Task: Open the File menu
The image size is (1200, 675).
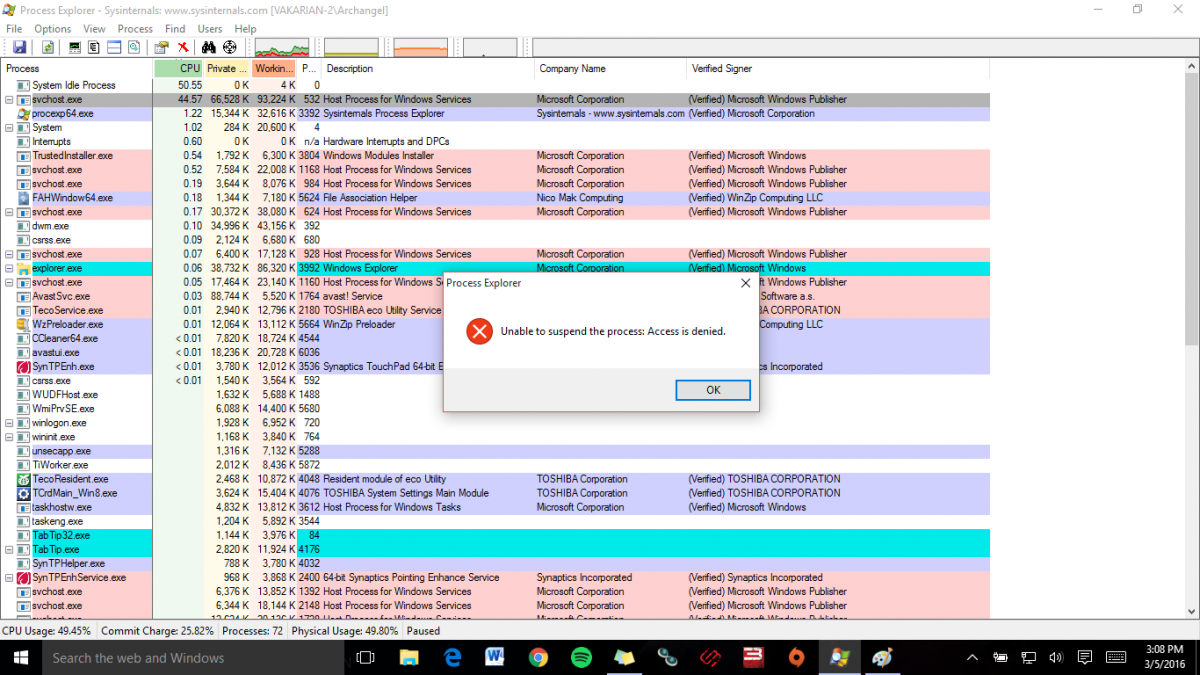Action: [14, 29]
